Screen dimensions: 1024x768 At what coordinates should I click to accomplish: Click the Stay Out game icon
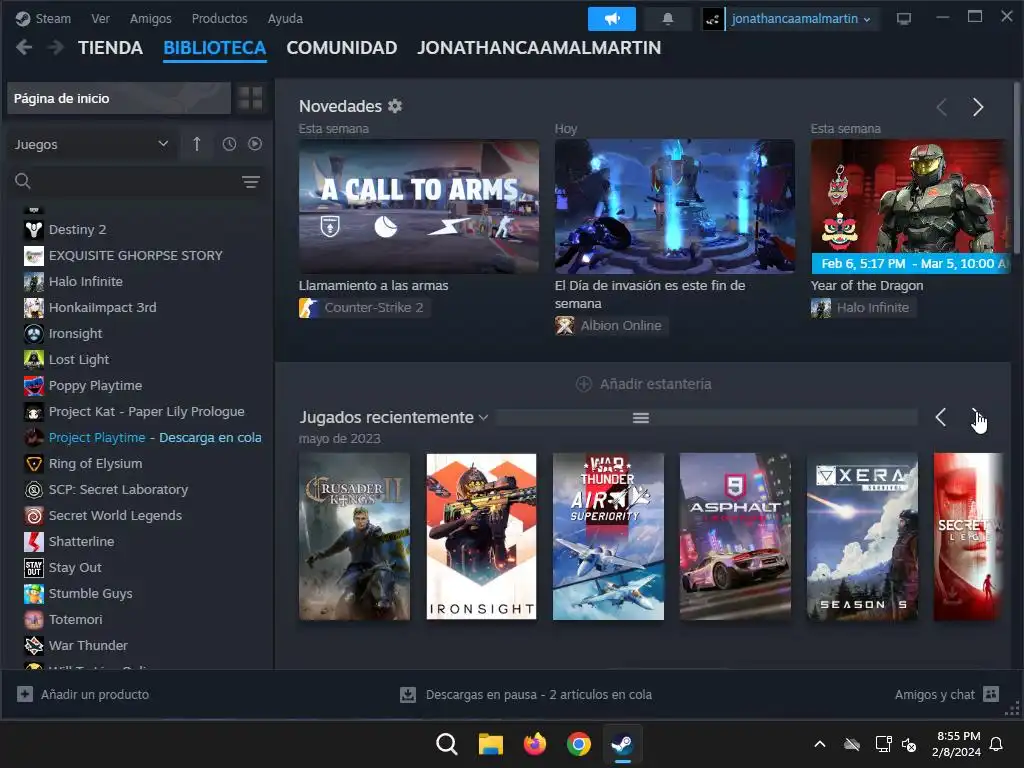(34, 568)
